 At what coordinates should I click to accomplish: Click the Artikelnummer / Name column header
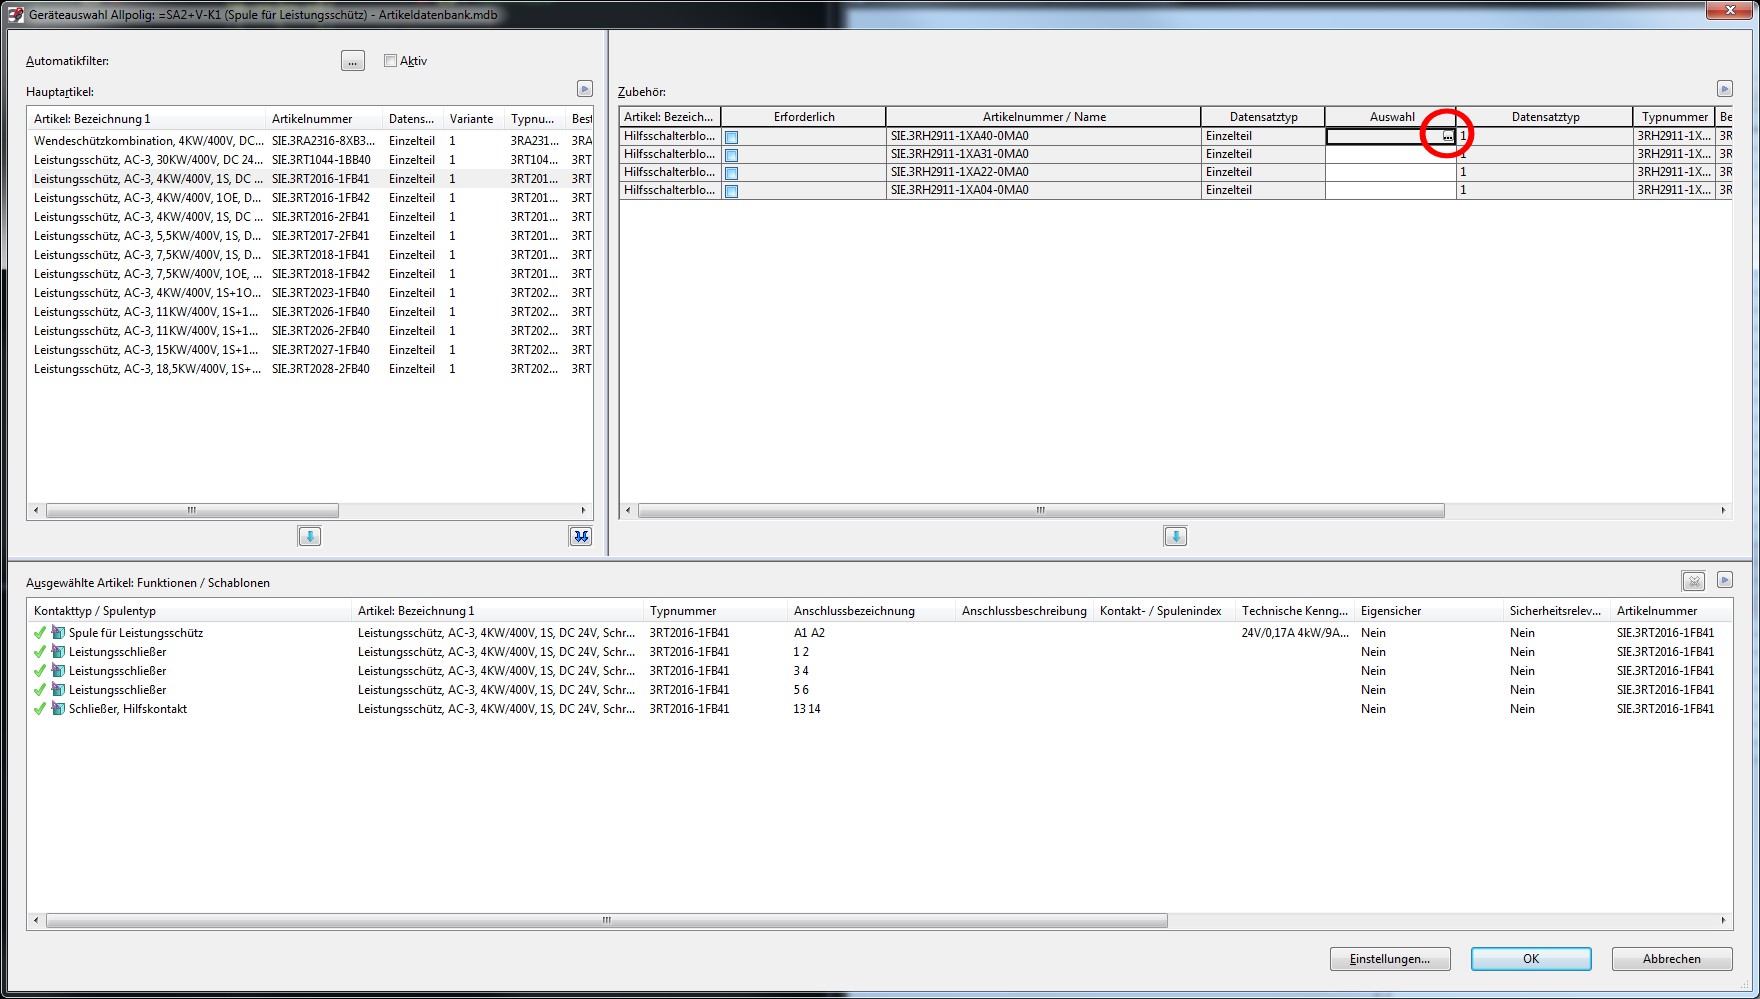click(x=1044, y=117)
